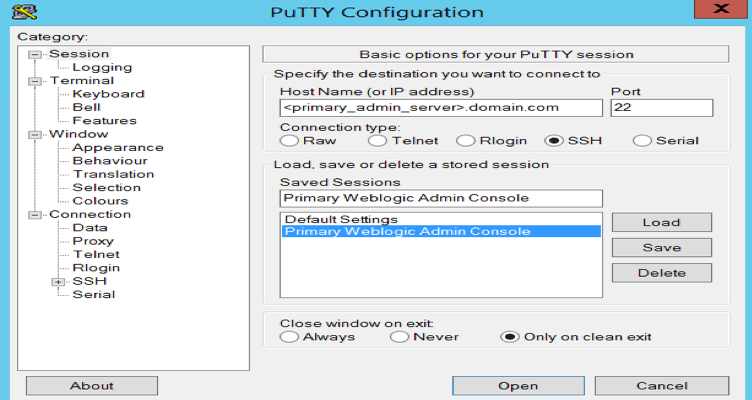Focus the Port number field
This screenshot has width=752, height=400.
coord(661,107)
